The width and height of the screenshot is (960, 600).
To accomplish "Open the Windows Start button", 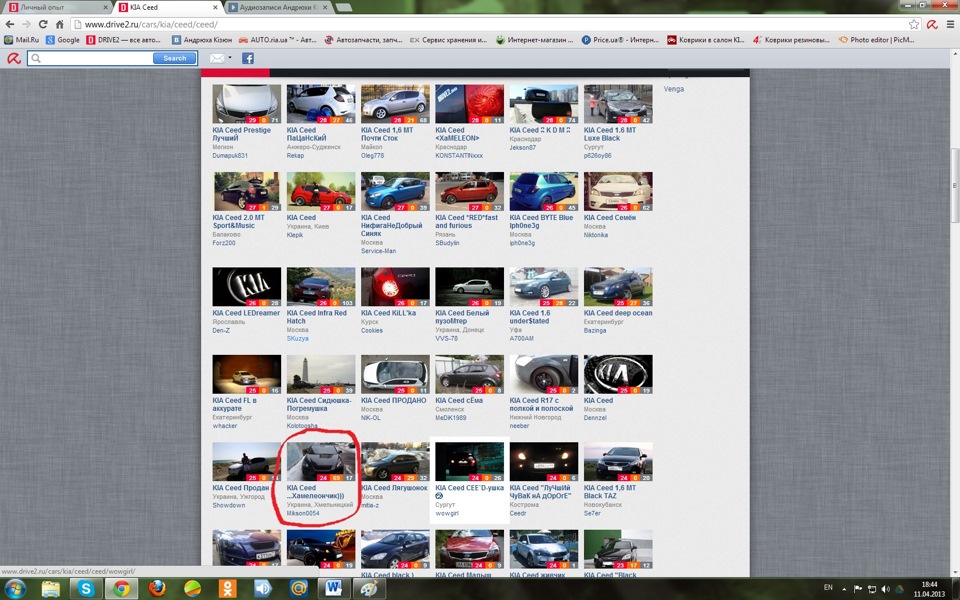I will pos(15,589).
